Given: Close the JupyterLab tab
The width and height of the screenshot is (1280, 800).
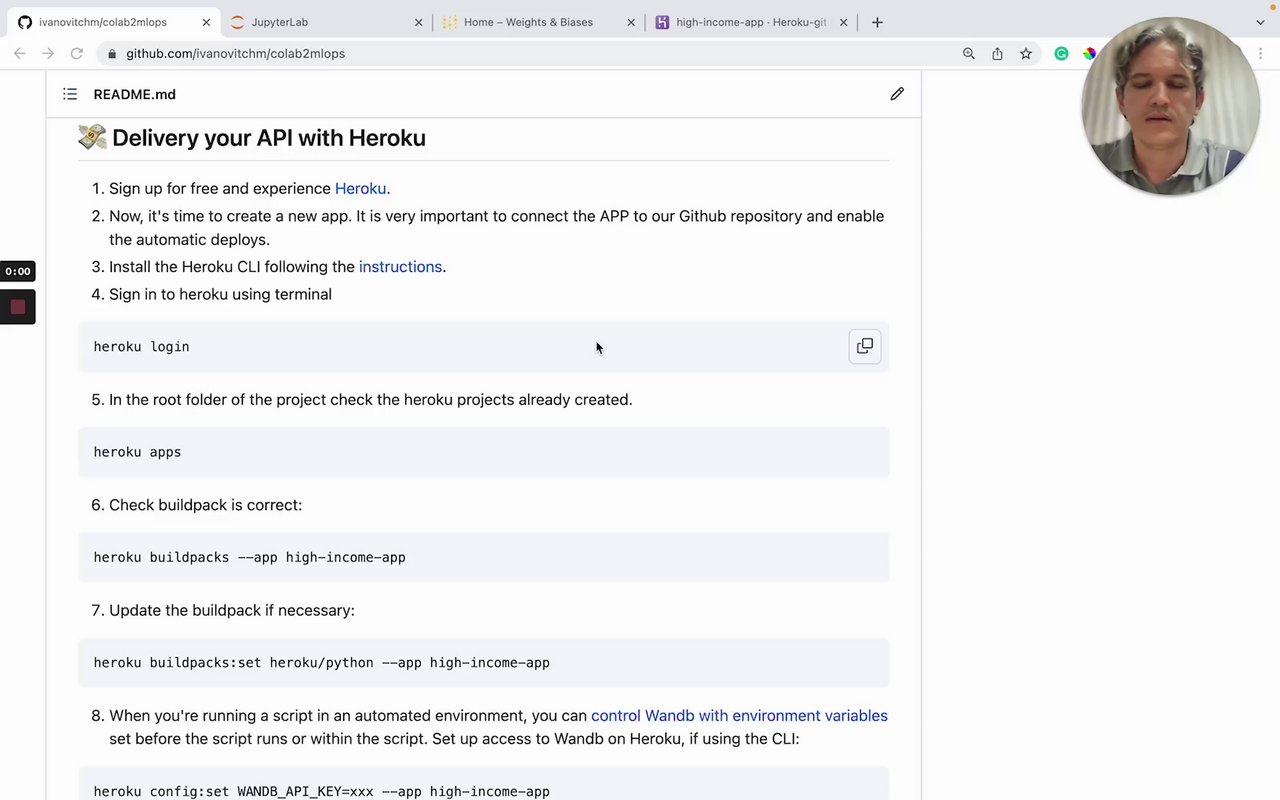Looking at the screenshot, I should [x=419, y=22].
